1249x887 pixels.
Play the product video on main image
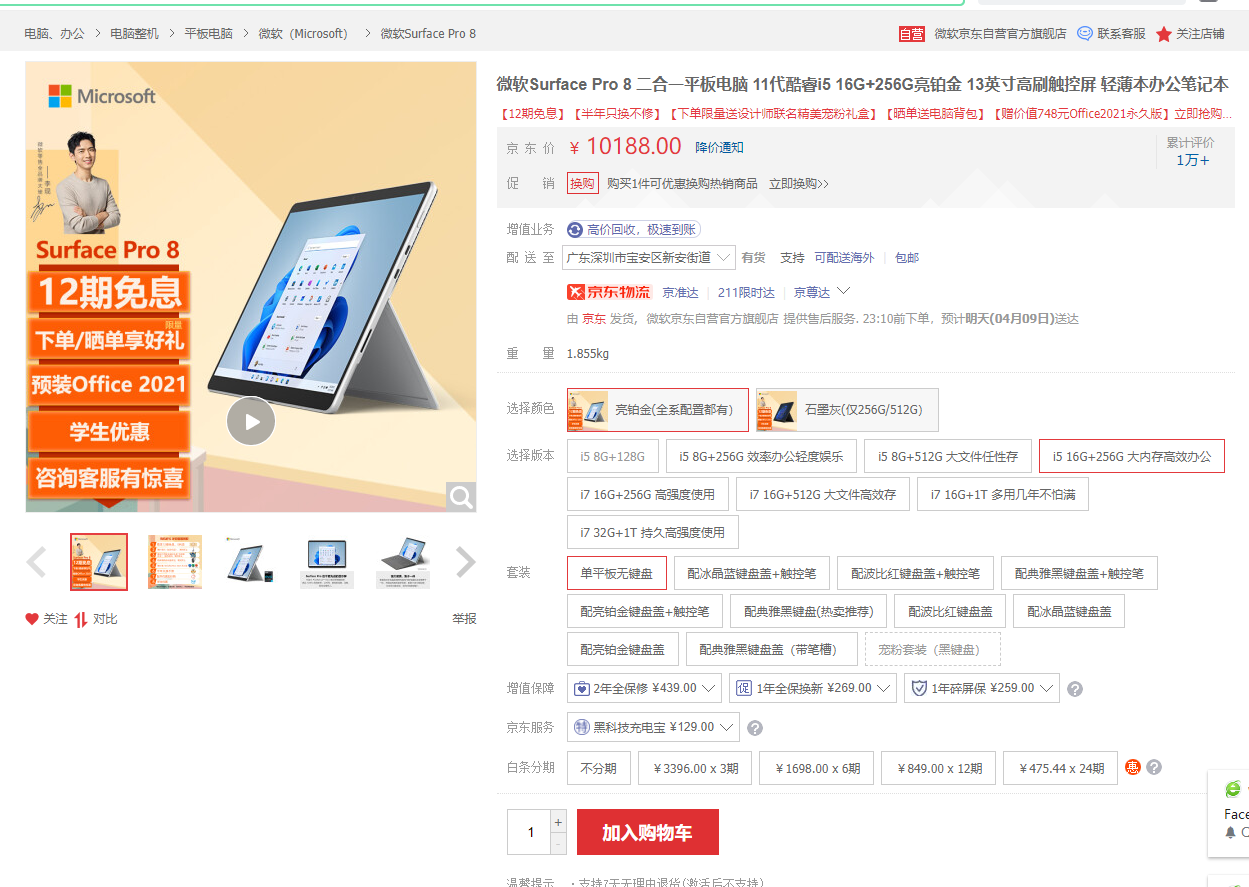coord(250,421)
